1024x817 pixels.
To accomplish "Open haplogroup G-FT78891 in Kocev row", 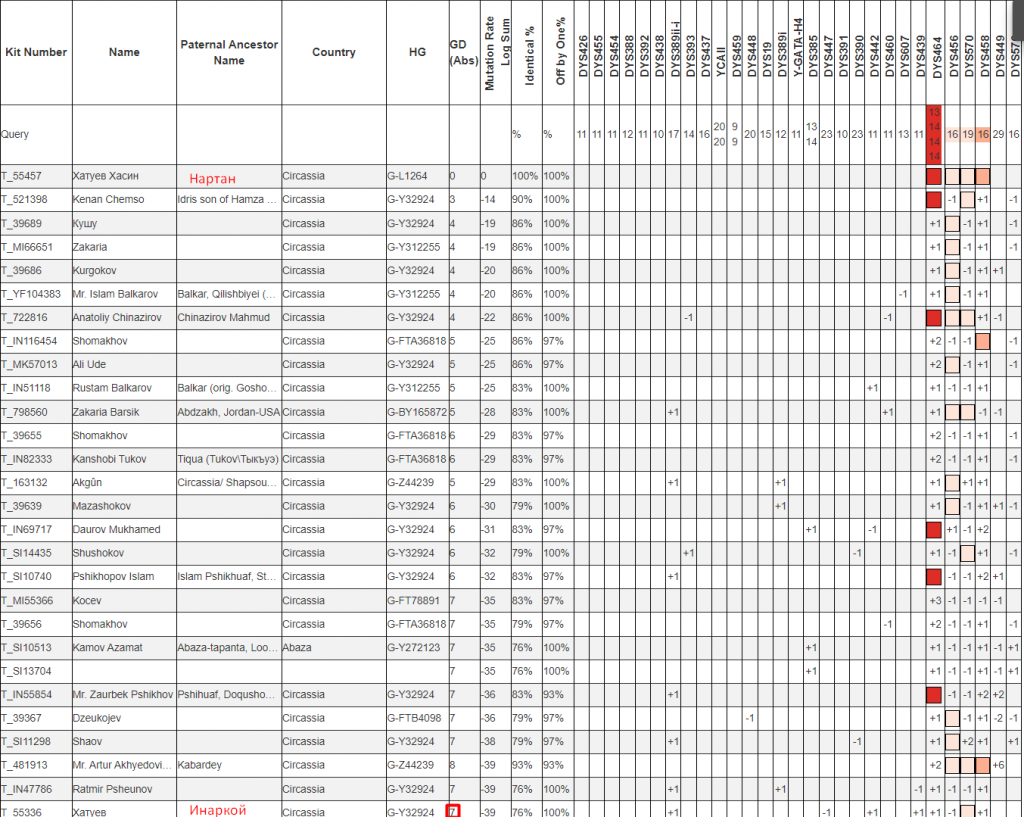I will [413, 600].
